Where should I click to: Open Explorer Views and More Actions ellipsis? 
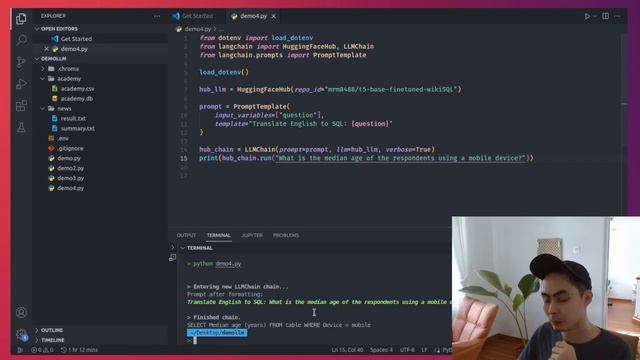click(x=157, y=16)
